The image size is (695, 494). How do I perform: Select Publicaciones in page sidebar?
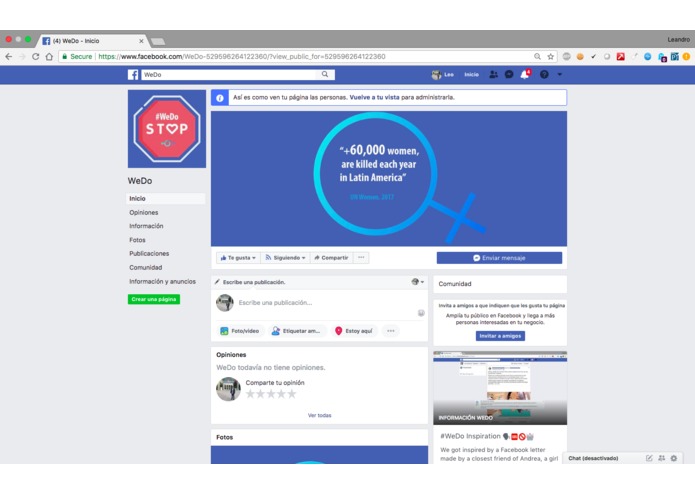tap(149, 253)
